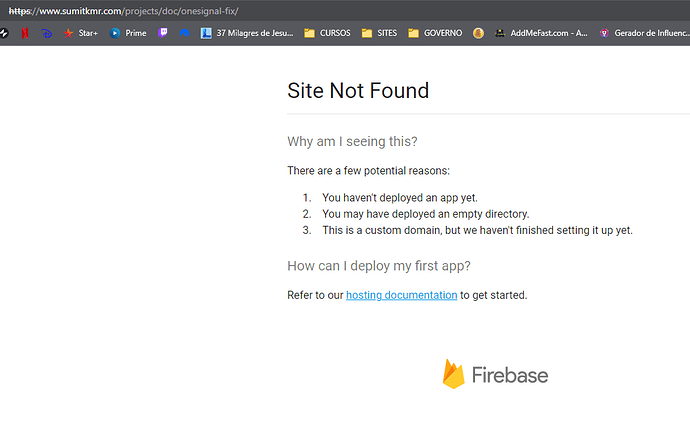Screen dimensions: 690x429
Task: Open the Gerador de Influenc bookmark
Action: coord(644,33)
